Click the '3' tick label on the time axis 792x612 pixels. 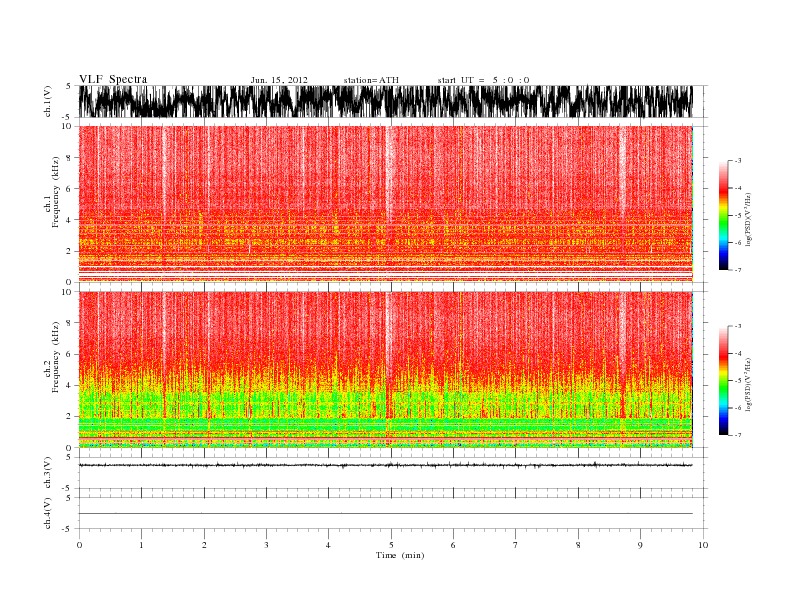click(266, 545)
